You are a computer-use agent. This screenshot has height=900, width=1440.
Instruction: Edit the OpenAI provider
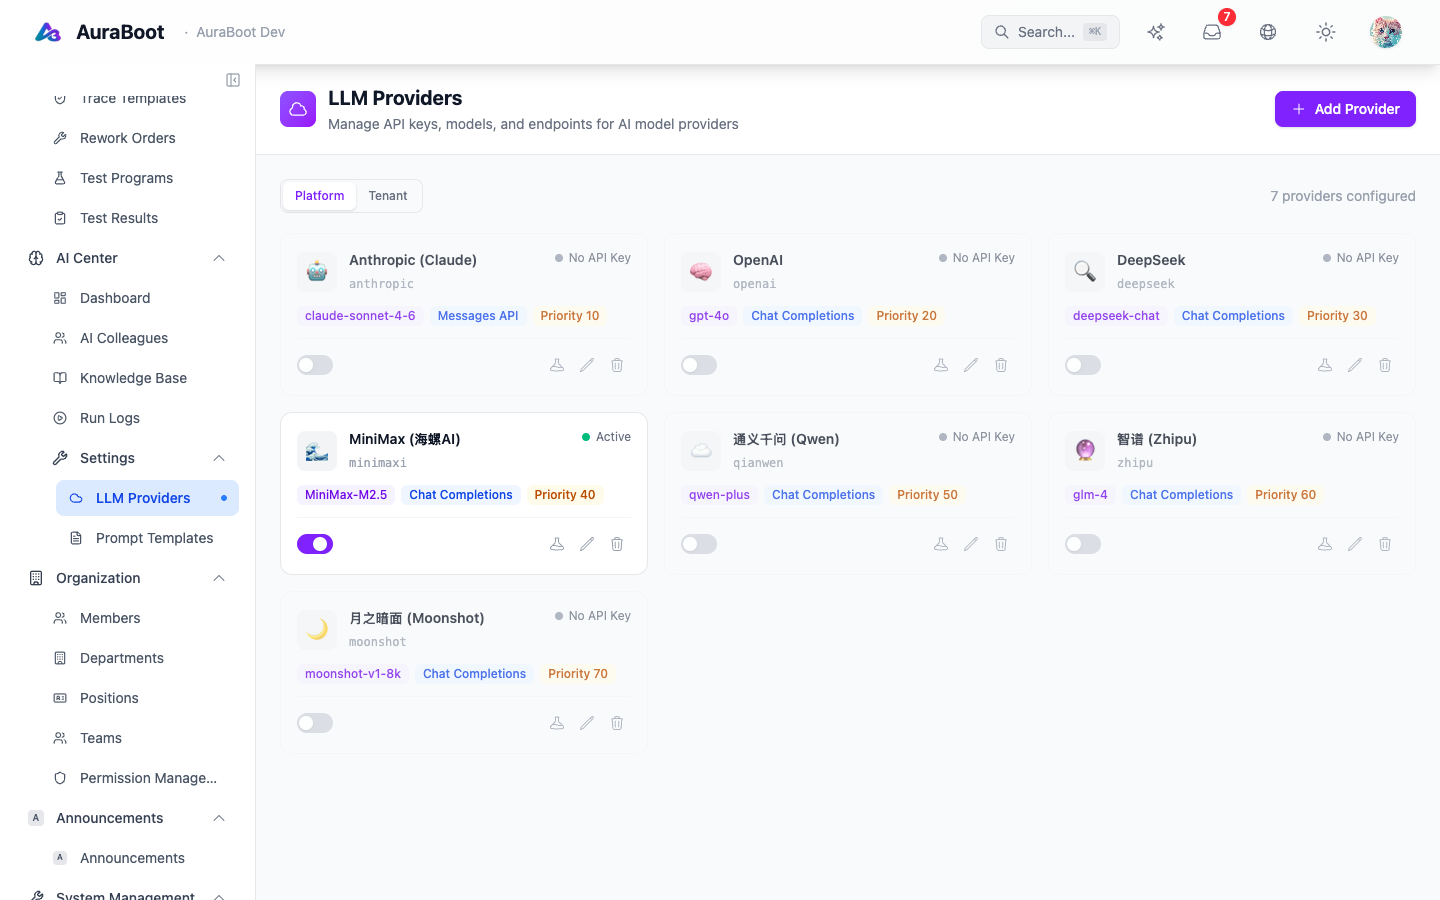971,365
